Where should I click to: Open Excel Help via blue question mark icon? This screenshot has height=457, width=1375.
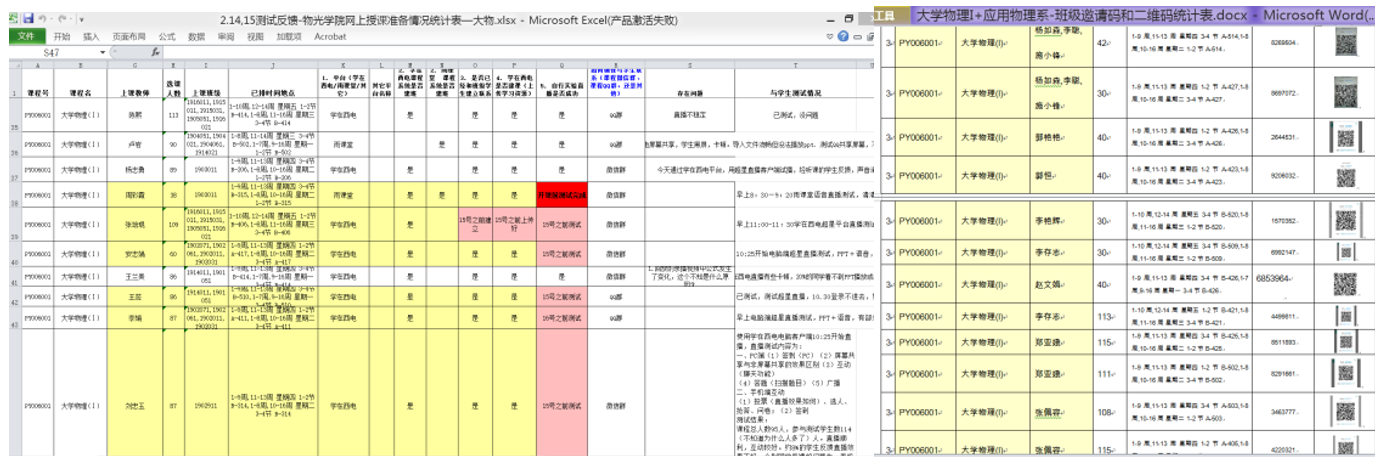[843, 37]
